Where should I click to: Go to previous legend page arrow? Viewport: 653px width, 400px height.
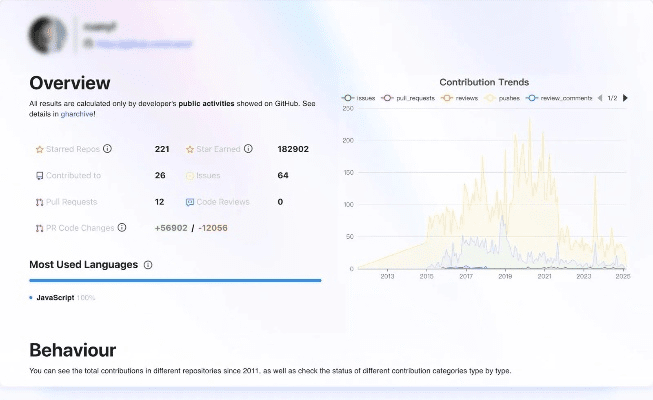click(600, 98)
